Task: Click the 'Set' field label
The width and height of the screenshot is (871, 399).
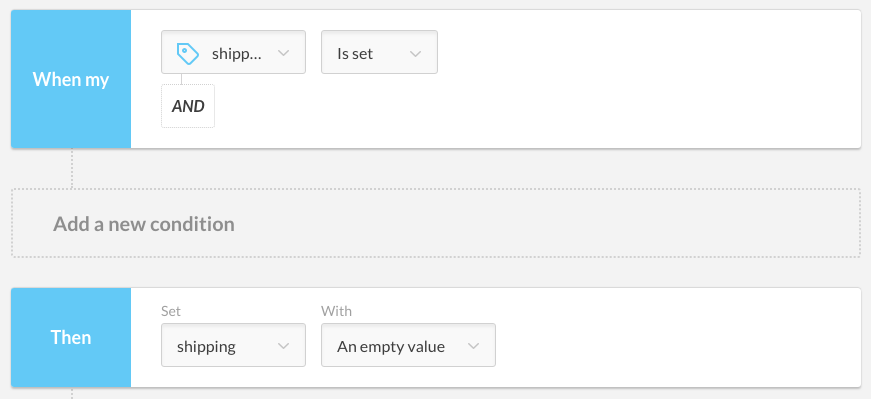Action: point(171,311)
